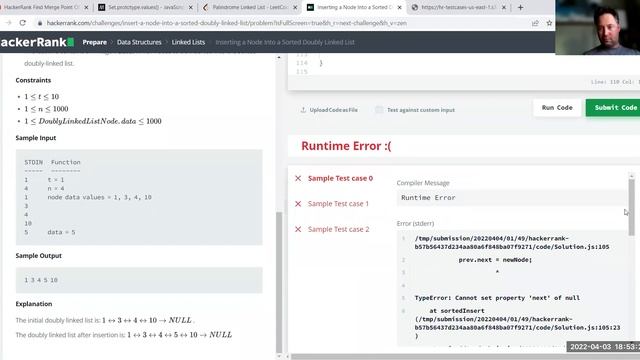Click the upload icon beside Upload Code
The width and height of the screenshot is (640, 360).
coord(303,110)
